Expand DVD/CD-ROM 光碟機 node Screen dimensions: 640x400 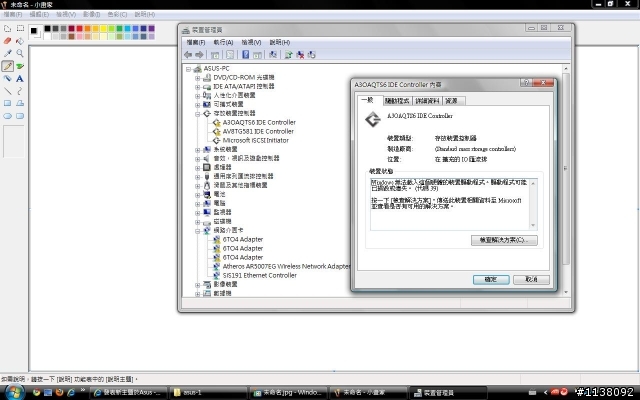point(198,78)
